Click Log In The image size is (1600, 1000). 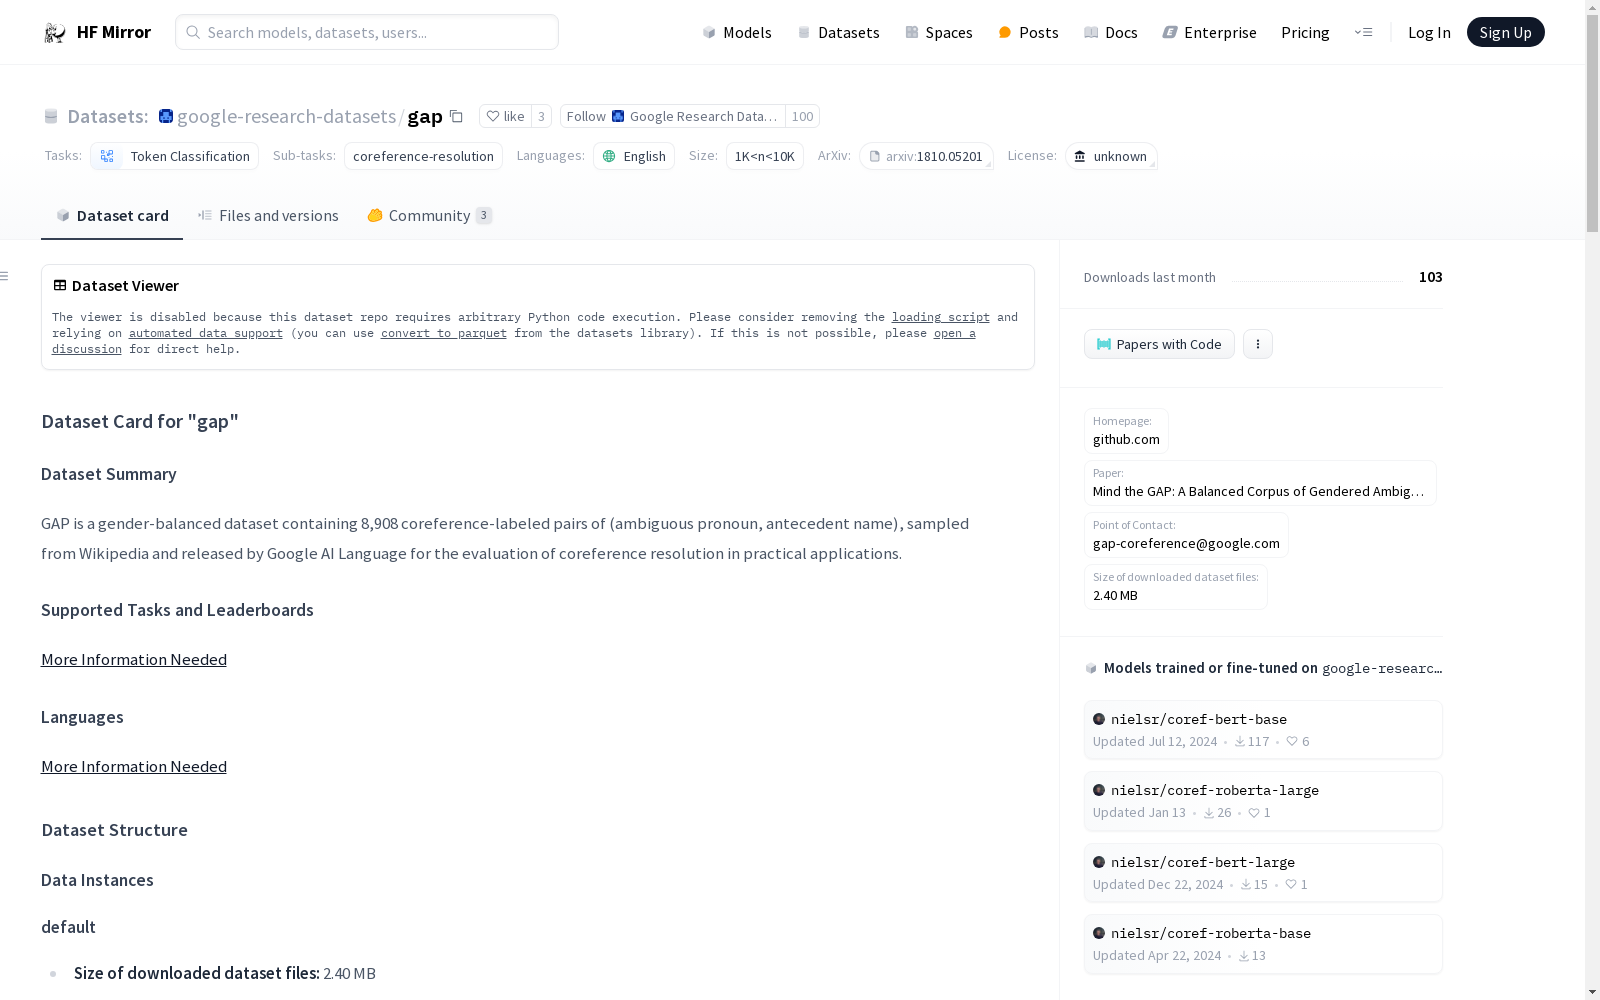(1429, 32)
